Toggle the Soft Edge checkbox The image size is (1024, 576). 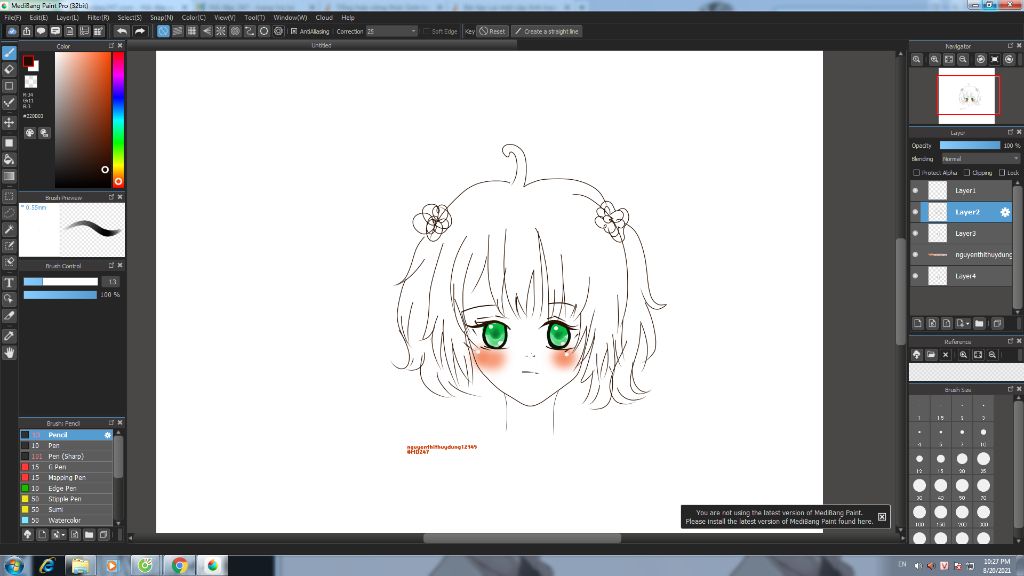[426, 31]
